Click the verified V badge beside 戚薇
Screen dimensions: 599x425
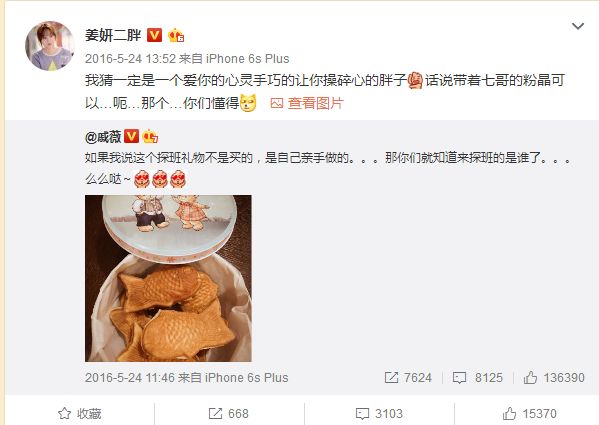pos(131,136)
